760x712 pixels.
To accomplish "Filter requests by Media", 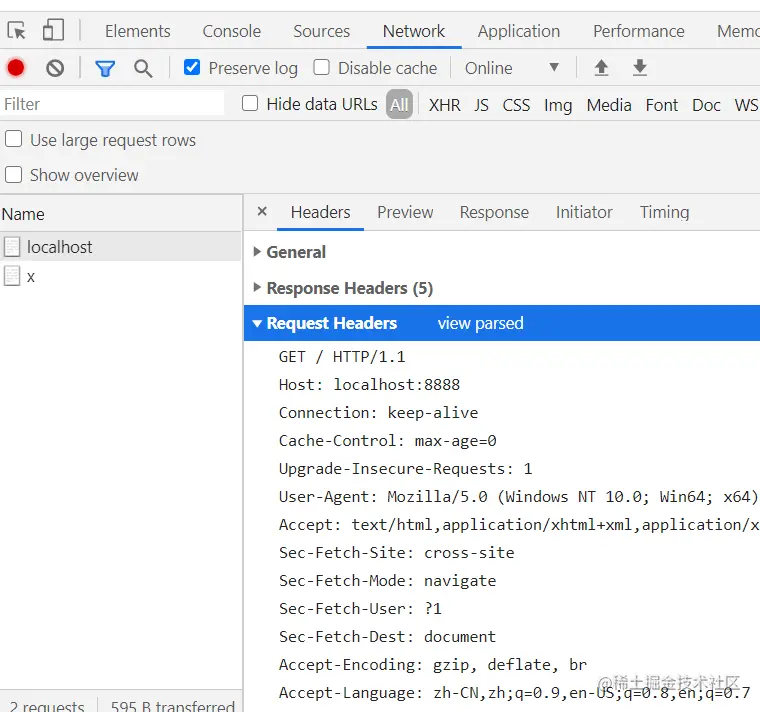I will (x=609, y=105).
